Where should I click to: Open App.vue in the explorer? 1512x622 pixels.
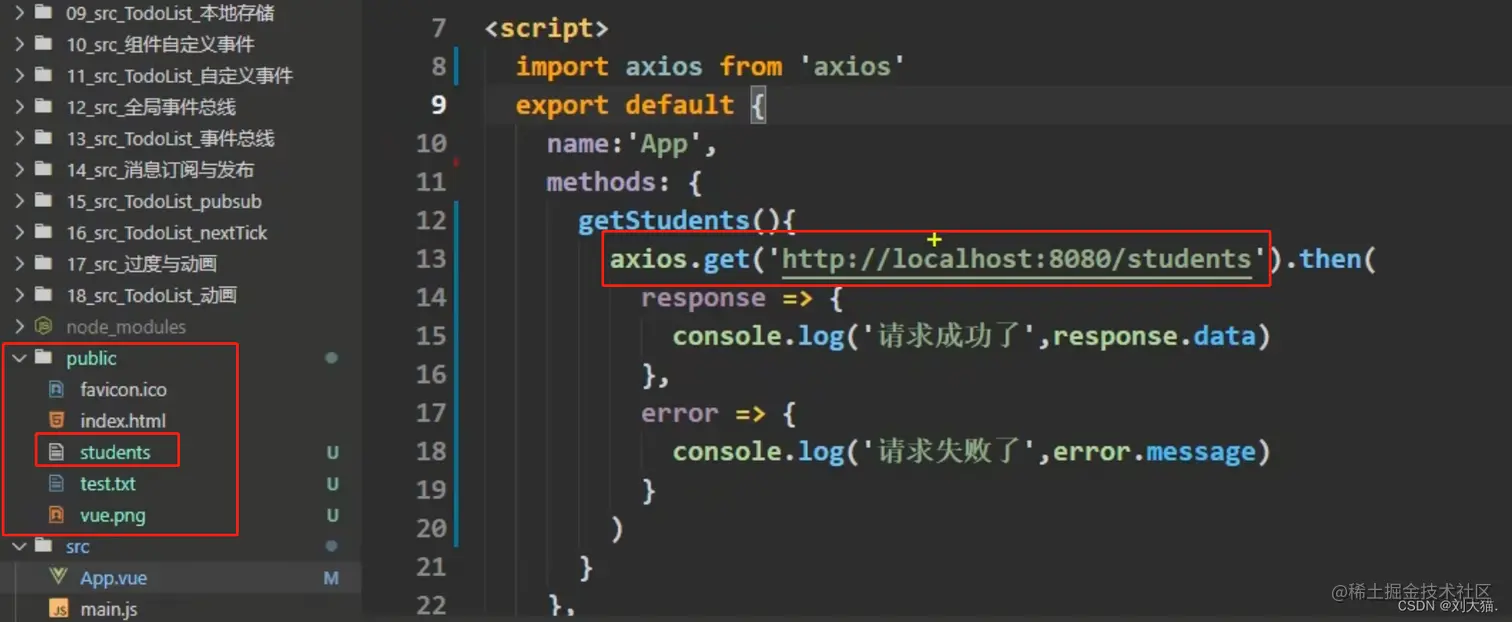point(114,578)
